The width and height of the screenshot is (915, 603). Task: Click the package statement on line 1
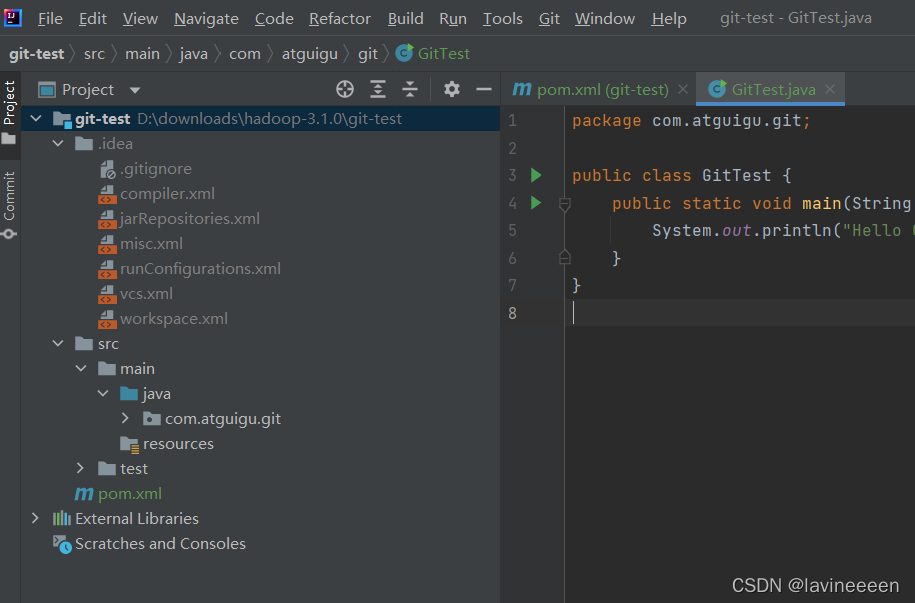click(691, 121)
